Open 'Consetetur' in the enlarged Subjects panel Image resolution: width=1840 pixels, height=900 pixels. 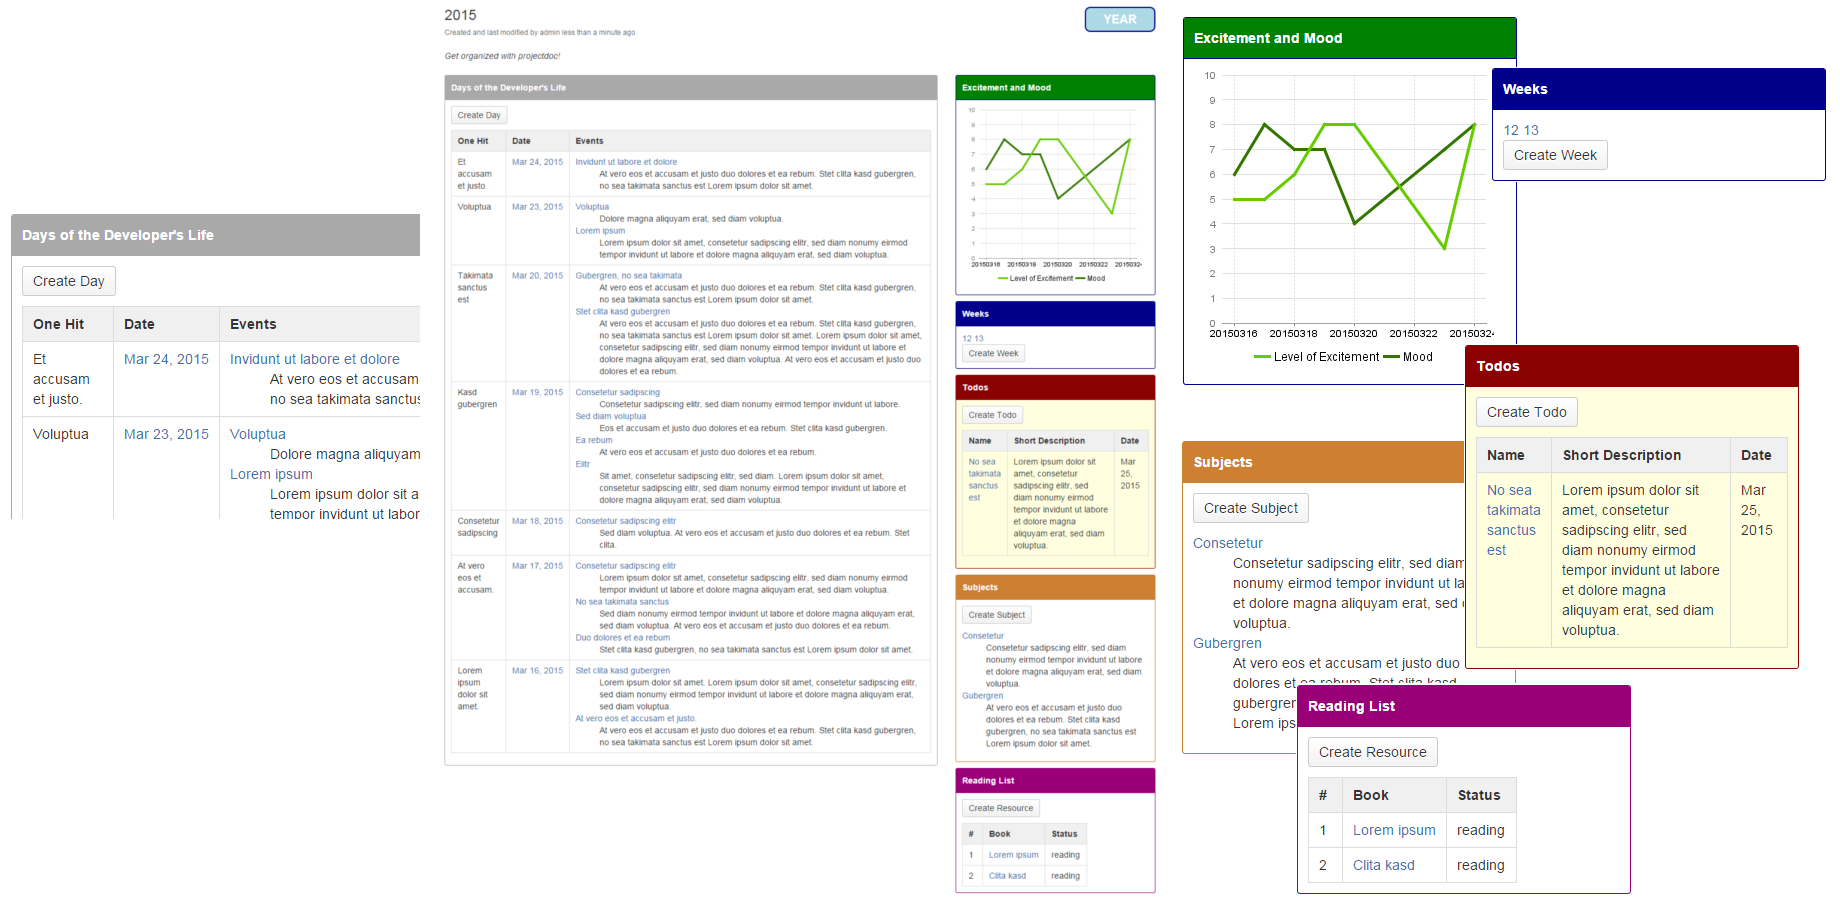(1228, 543)
